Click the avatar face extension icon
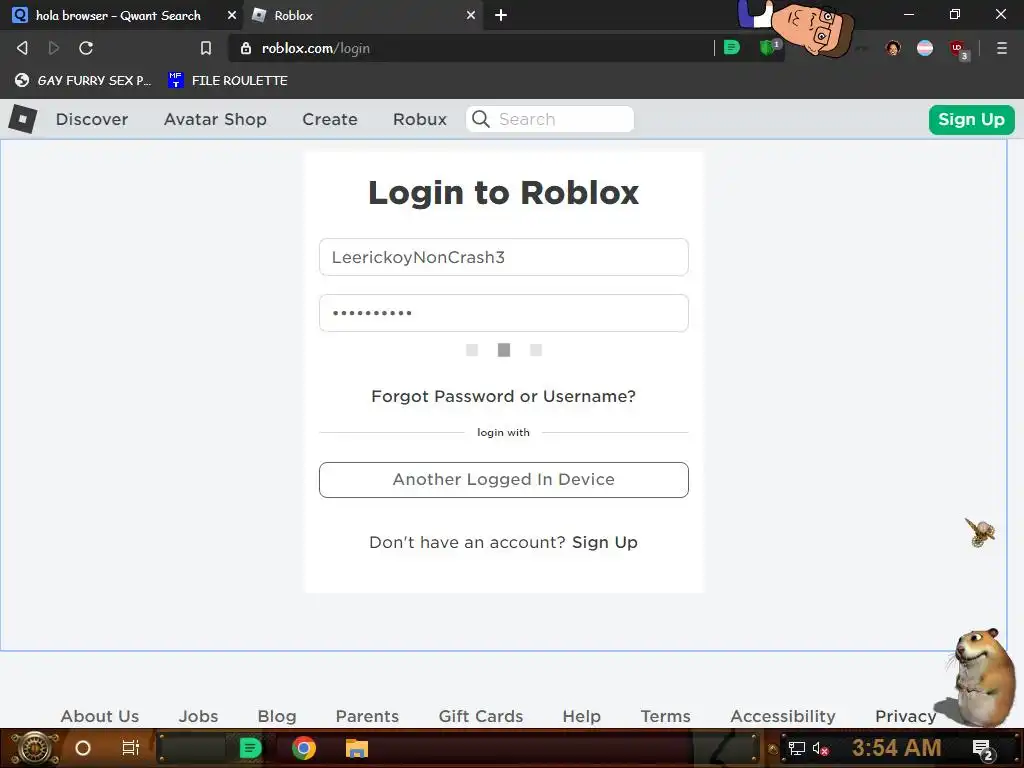 click(x=893, y=48)
